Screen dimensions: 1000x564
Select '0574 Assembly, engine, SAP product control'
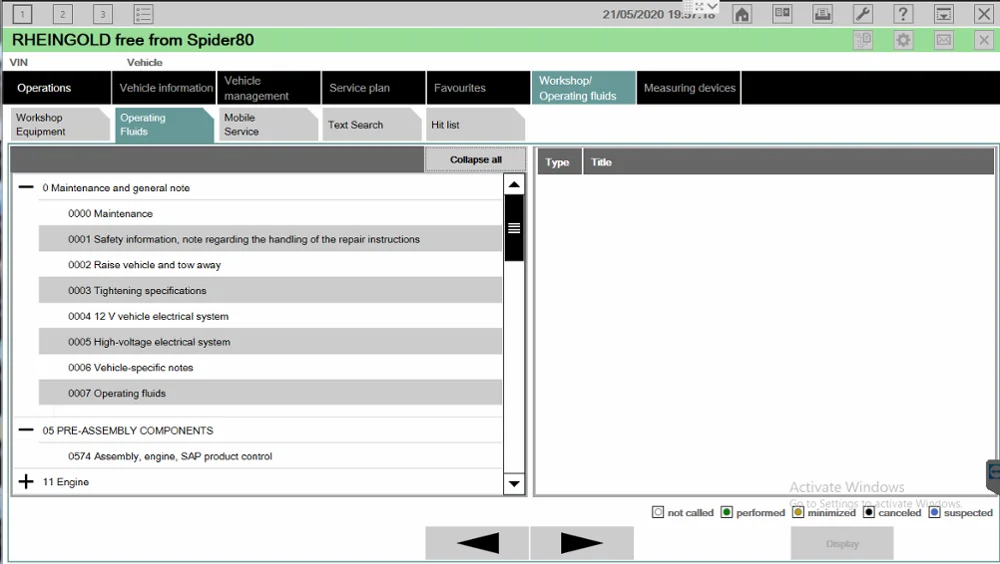pyautogui.click(x=270, y=456)
